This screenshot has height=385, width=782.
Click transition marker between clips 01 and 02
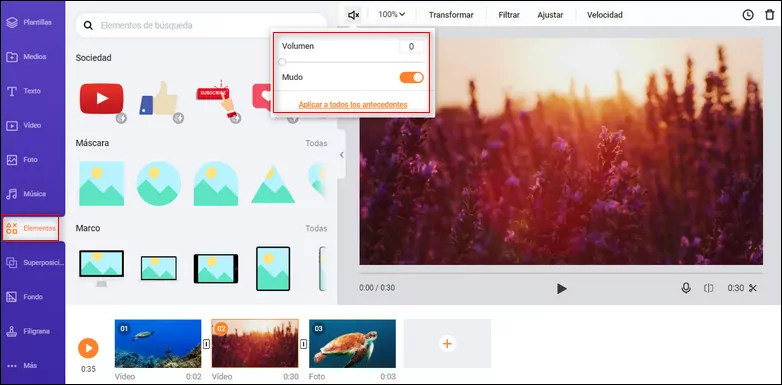(206, 344)
